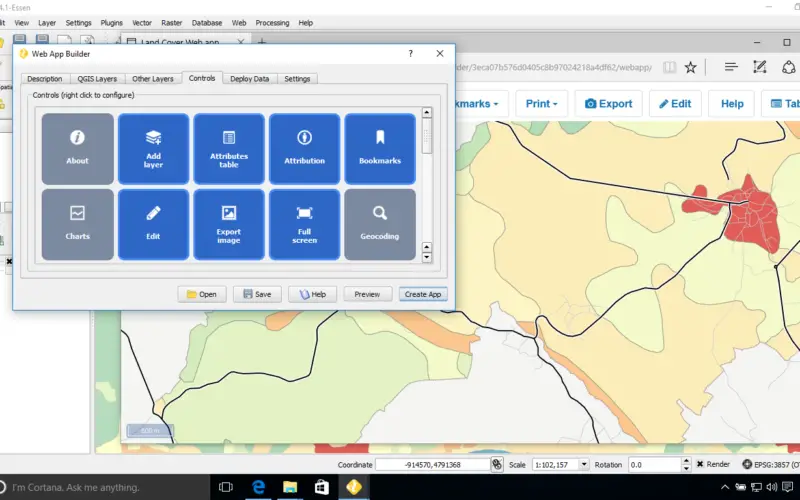Click the Help button in Web App Builder
The width and height of the screenshot is (800, 500).
click(x=312, y=294)
